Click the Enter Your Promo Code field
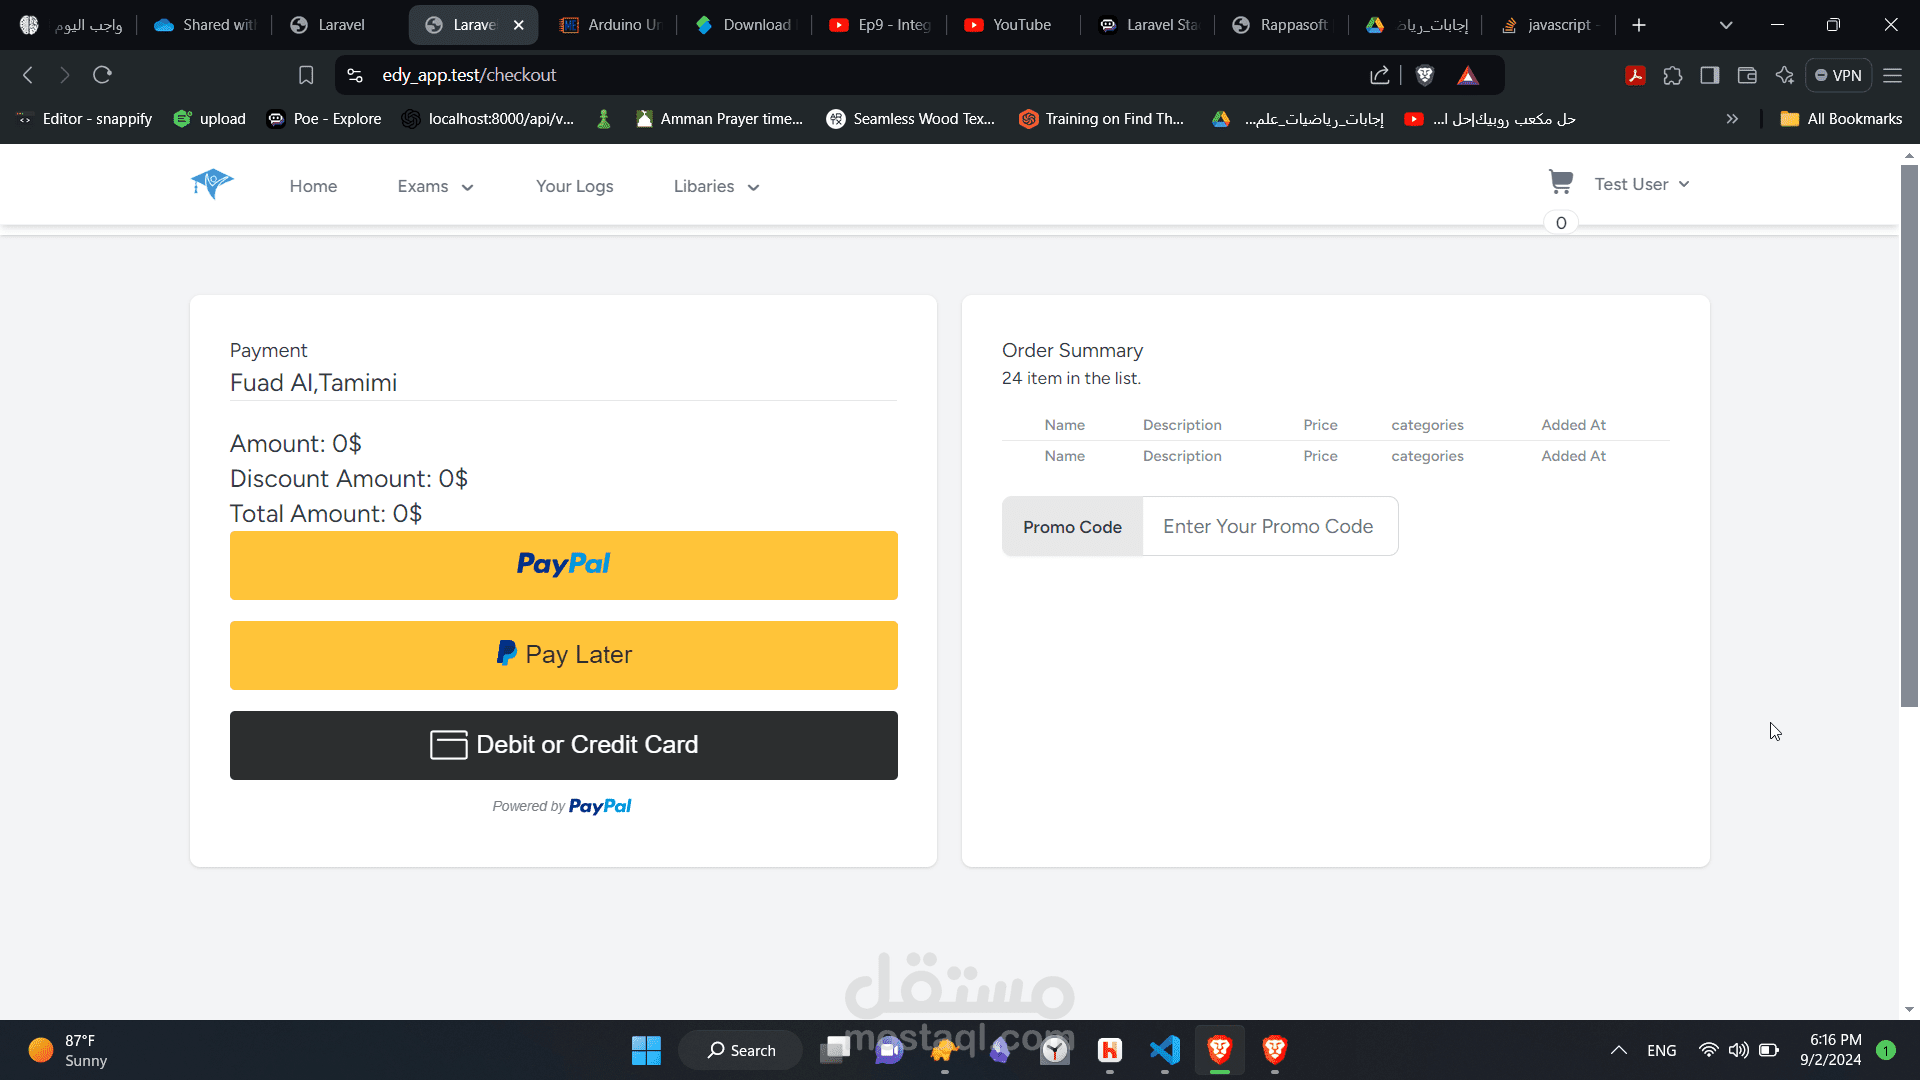This screenshot has width=1920, height=1080. pos(1268,526)
